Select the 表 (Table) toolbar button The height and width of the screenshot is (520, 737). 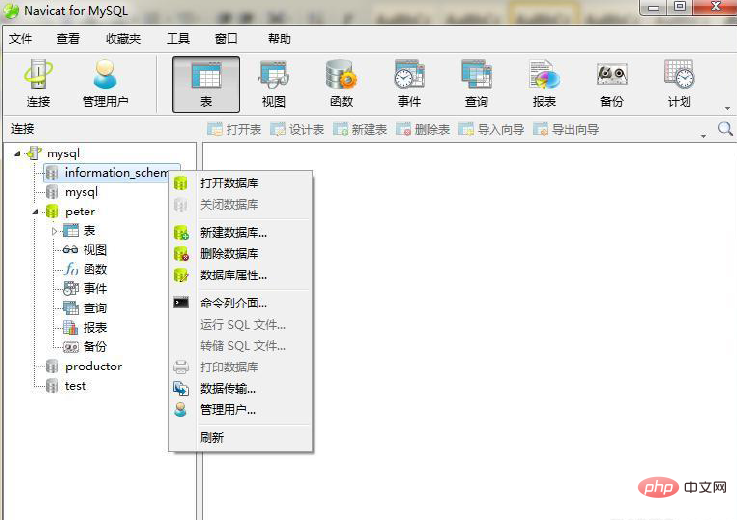[x=206, y=85]
